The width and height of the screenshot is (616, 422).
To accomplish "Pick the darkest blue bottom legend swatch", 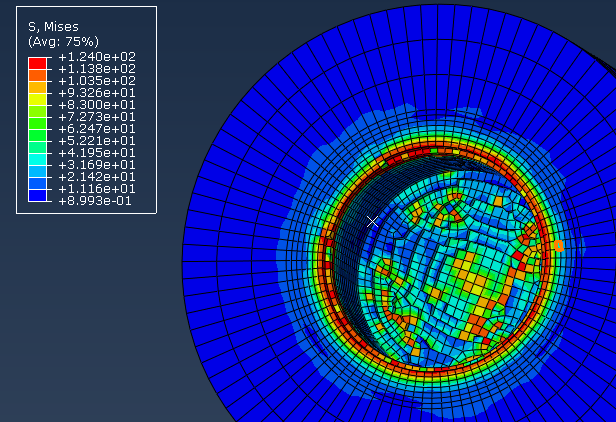I will [37, 196].
